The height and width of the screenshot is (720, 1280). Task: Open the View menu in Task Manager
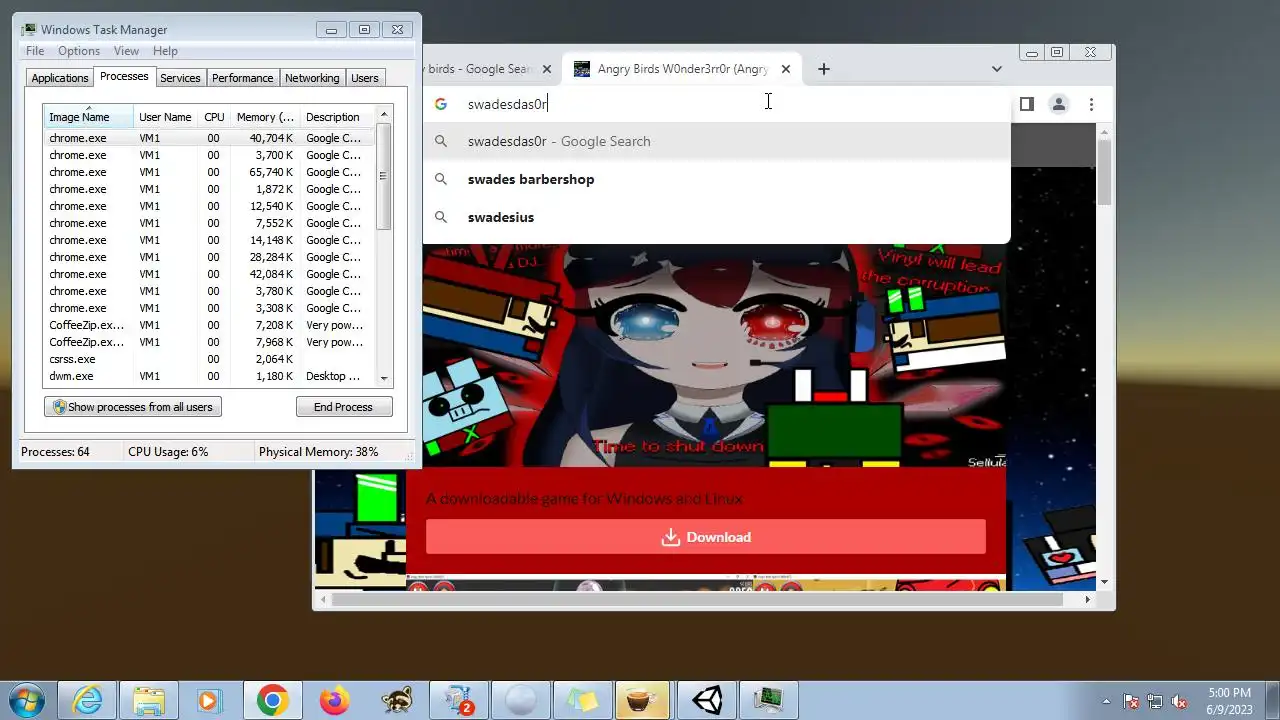[126, 51]
